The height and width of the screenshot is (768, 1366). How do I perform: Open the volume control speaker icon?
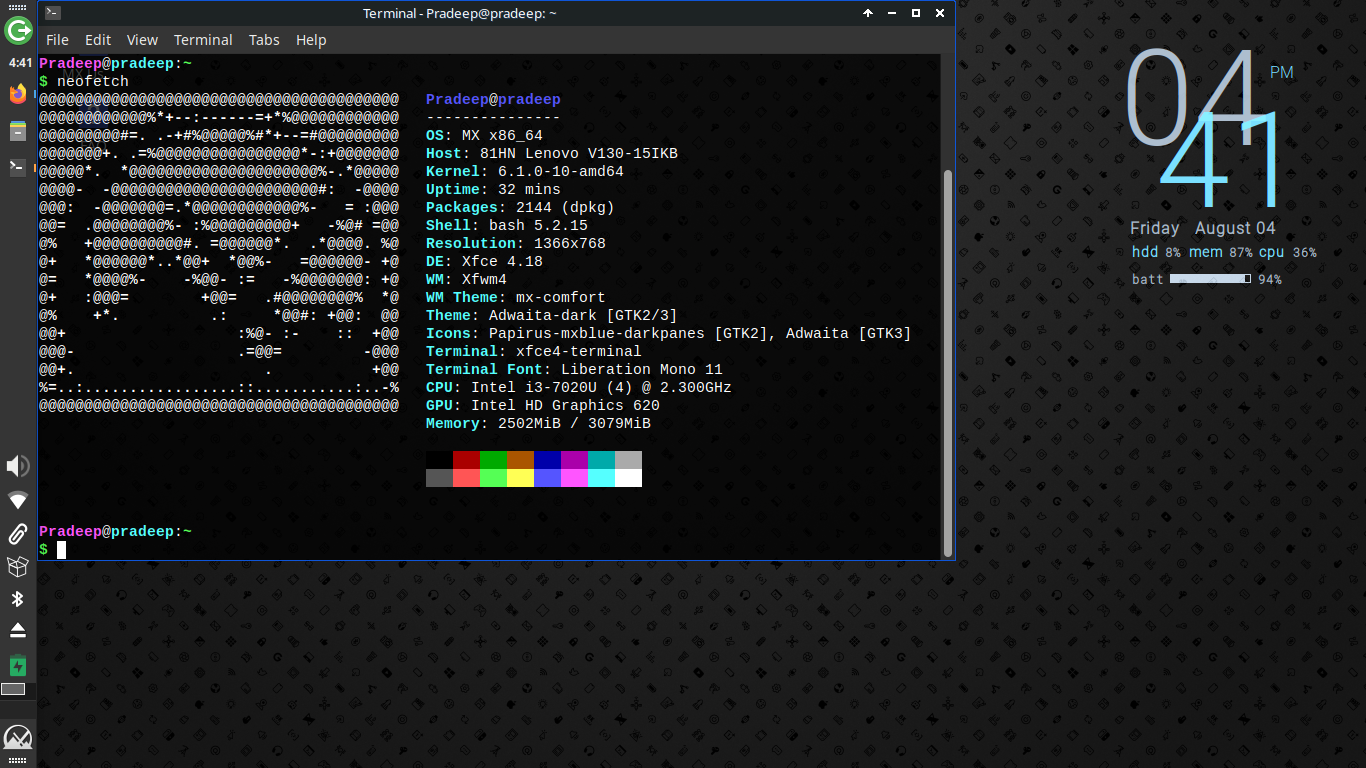pyautogui.click(x=18, y=466)
